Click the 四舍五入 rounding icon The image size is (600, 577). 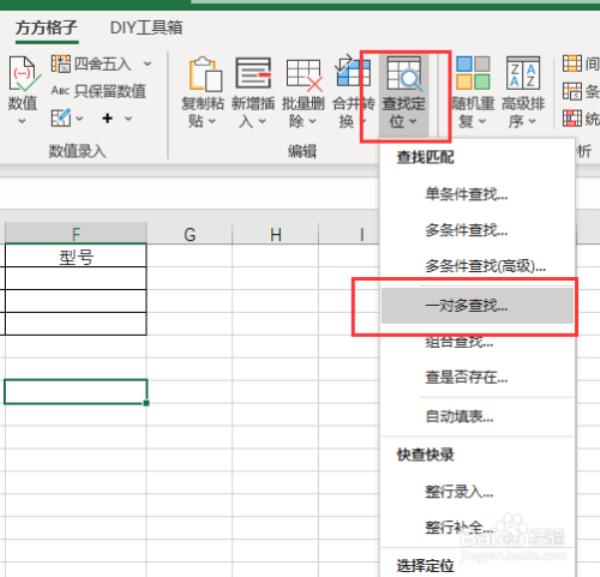point(61,64)
